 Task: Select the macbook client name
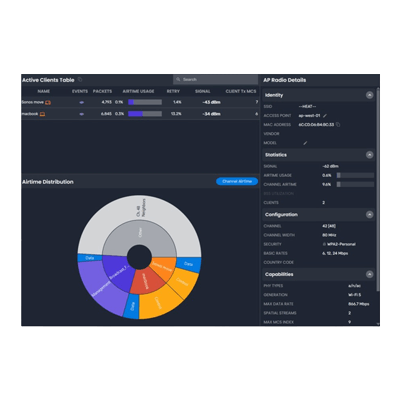pyautogui.click(x=30, y=114)
